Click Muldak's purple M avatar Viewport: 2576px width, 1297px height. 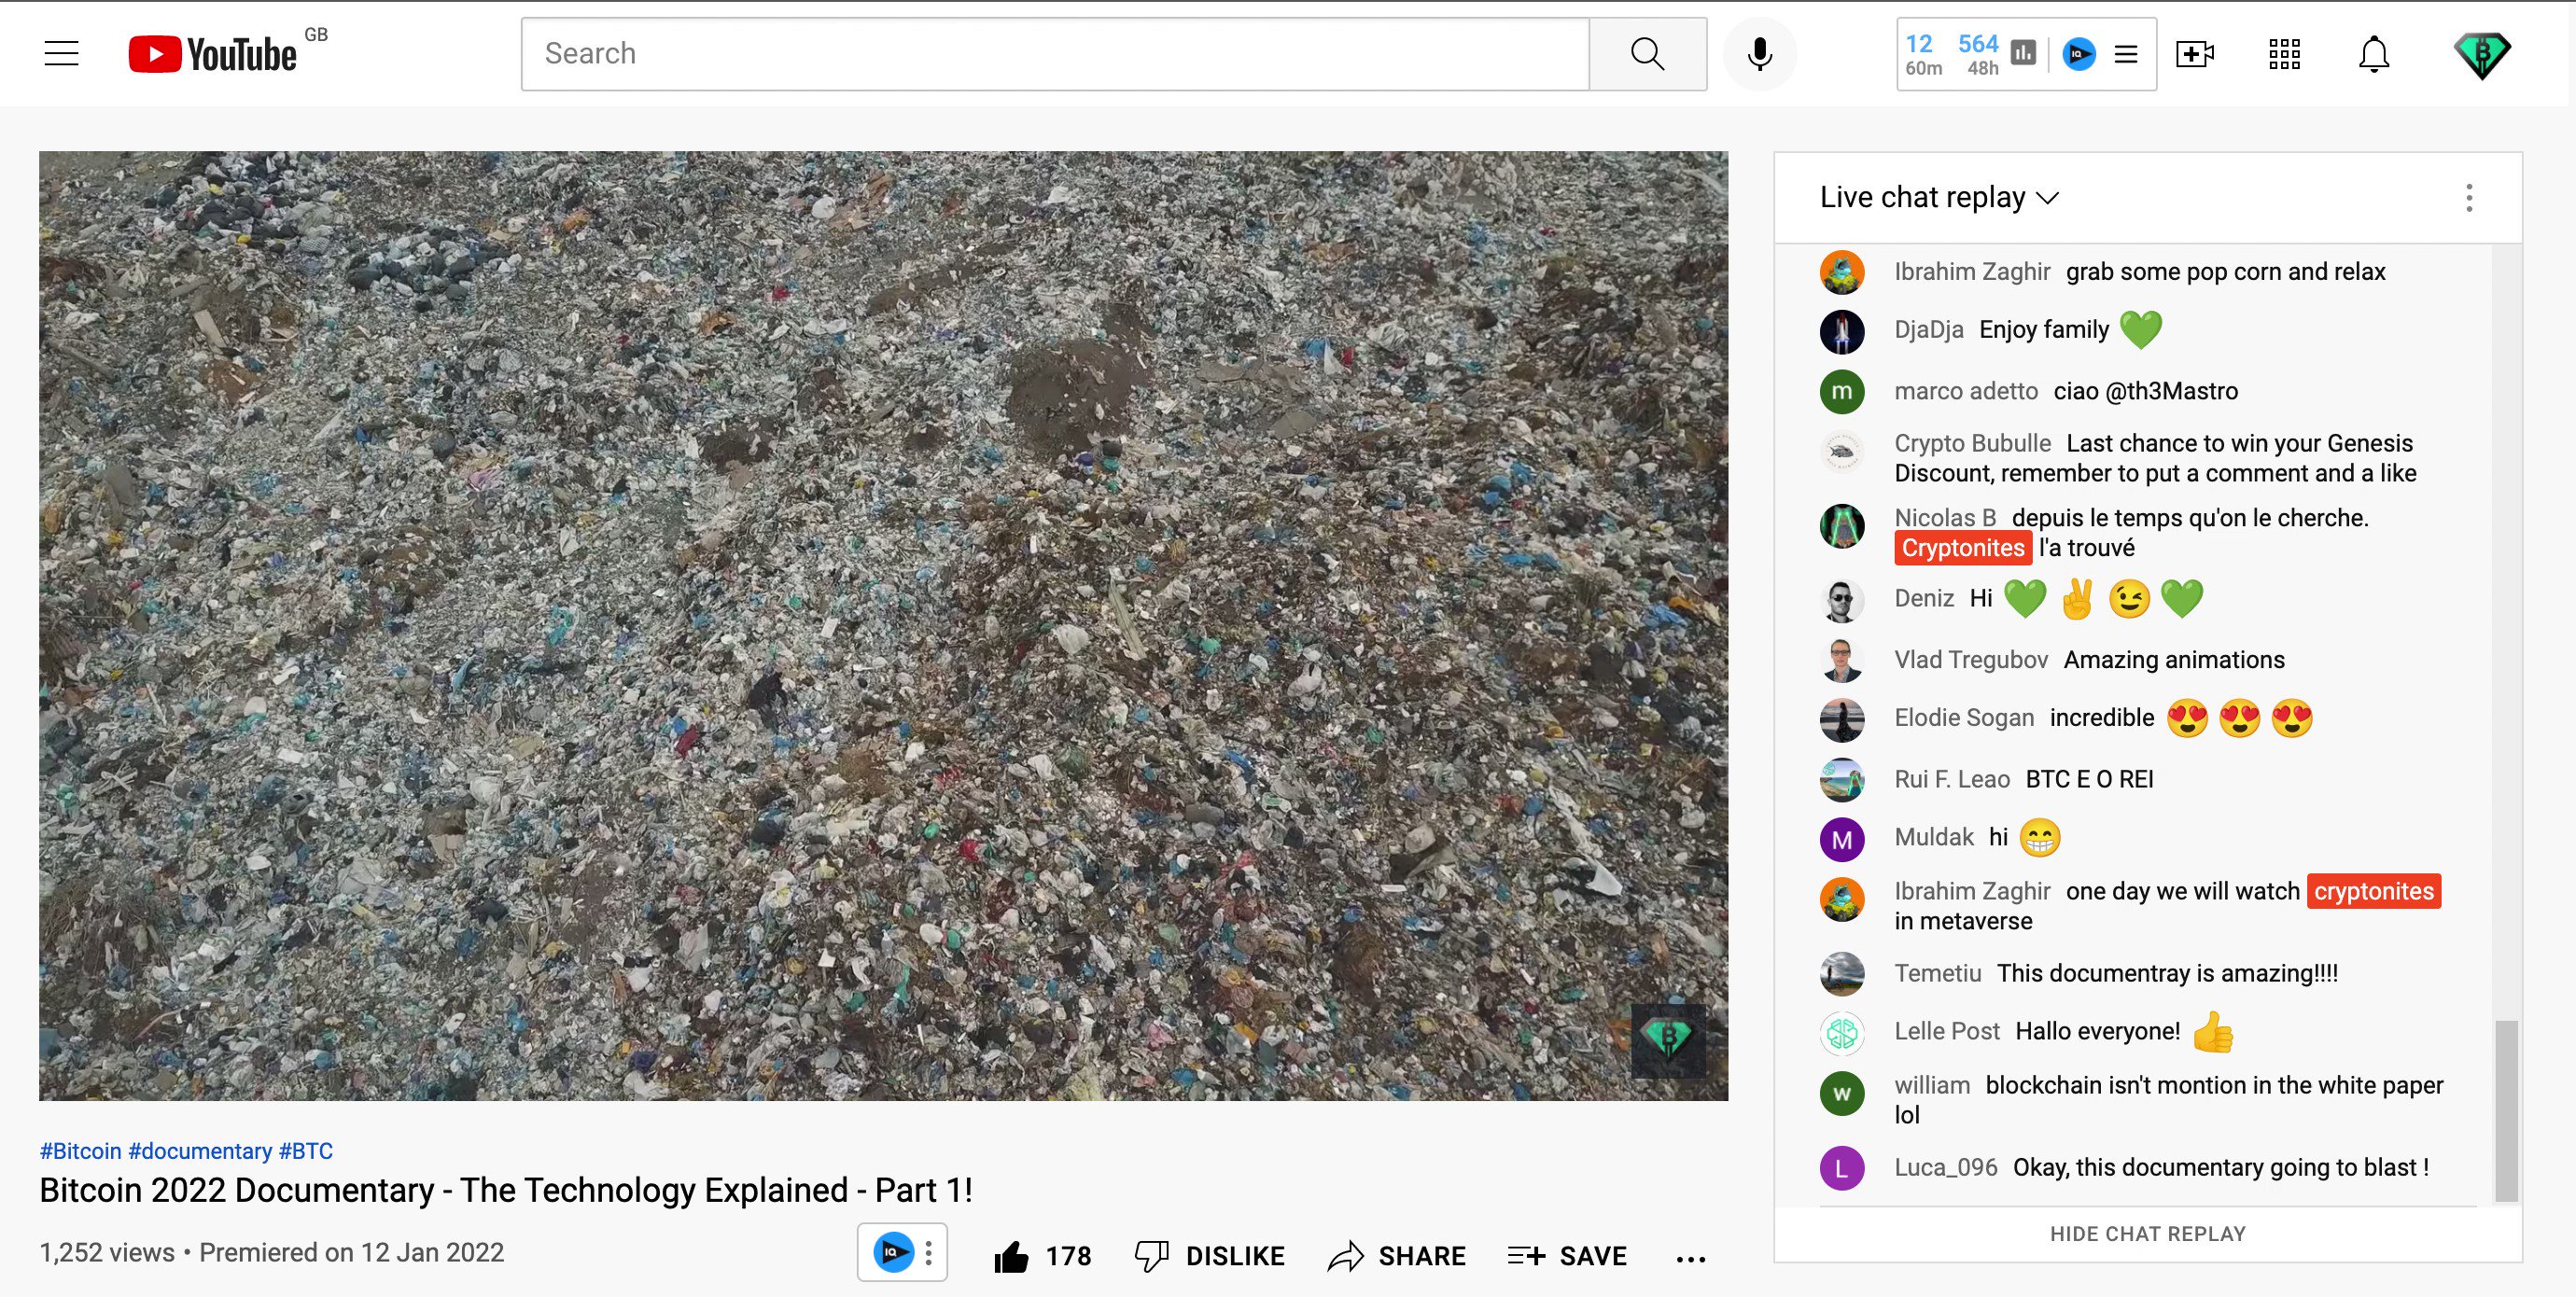click(x=1842, y=839)
